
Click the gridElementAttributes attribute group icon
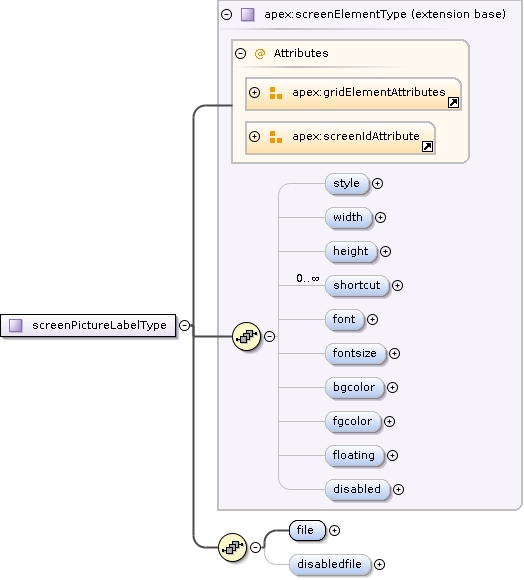point(276,93)
